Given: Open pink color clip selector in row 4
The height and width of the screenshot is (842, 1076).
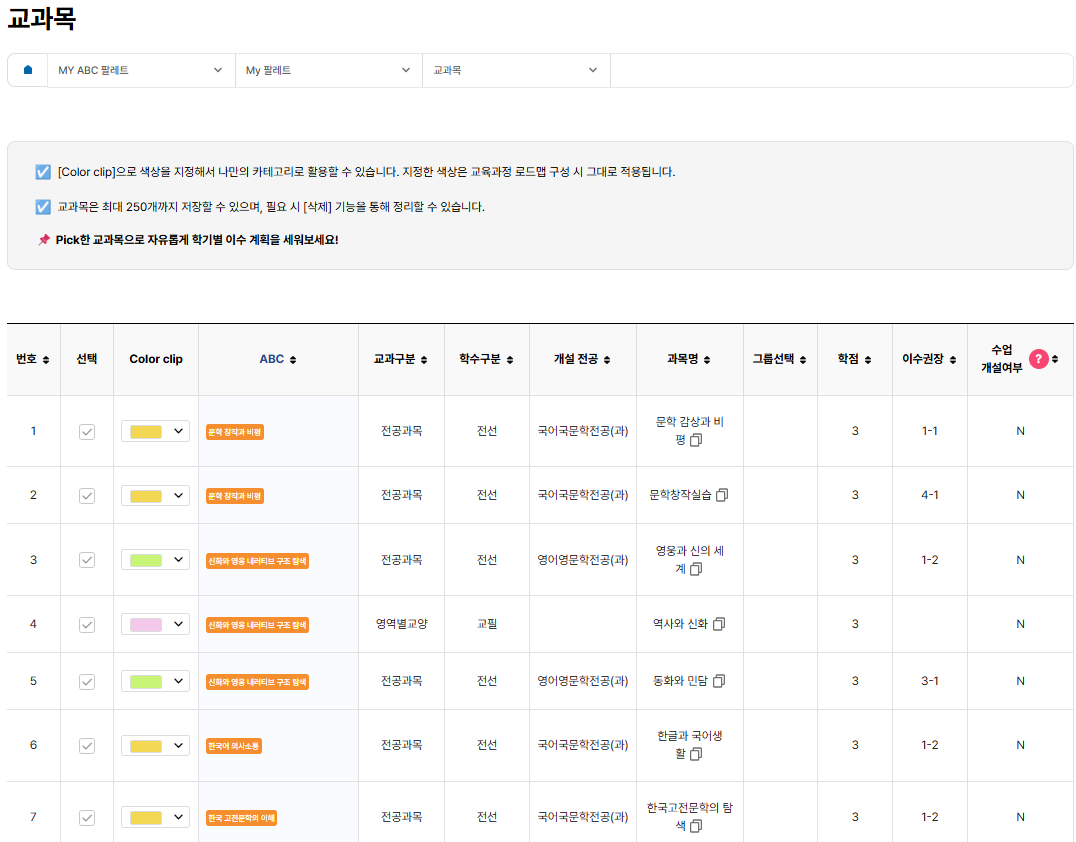Looking at the screenshot, I should click(x=155, y=624).
